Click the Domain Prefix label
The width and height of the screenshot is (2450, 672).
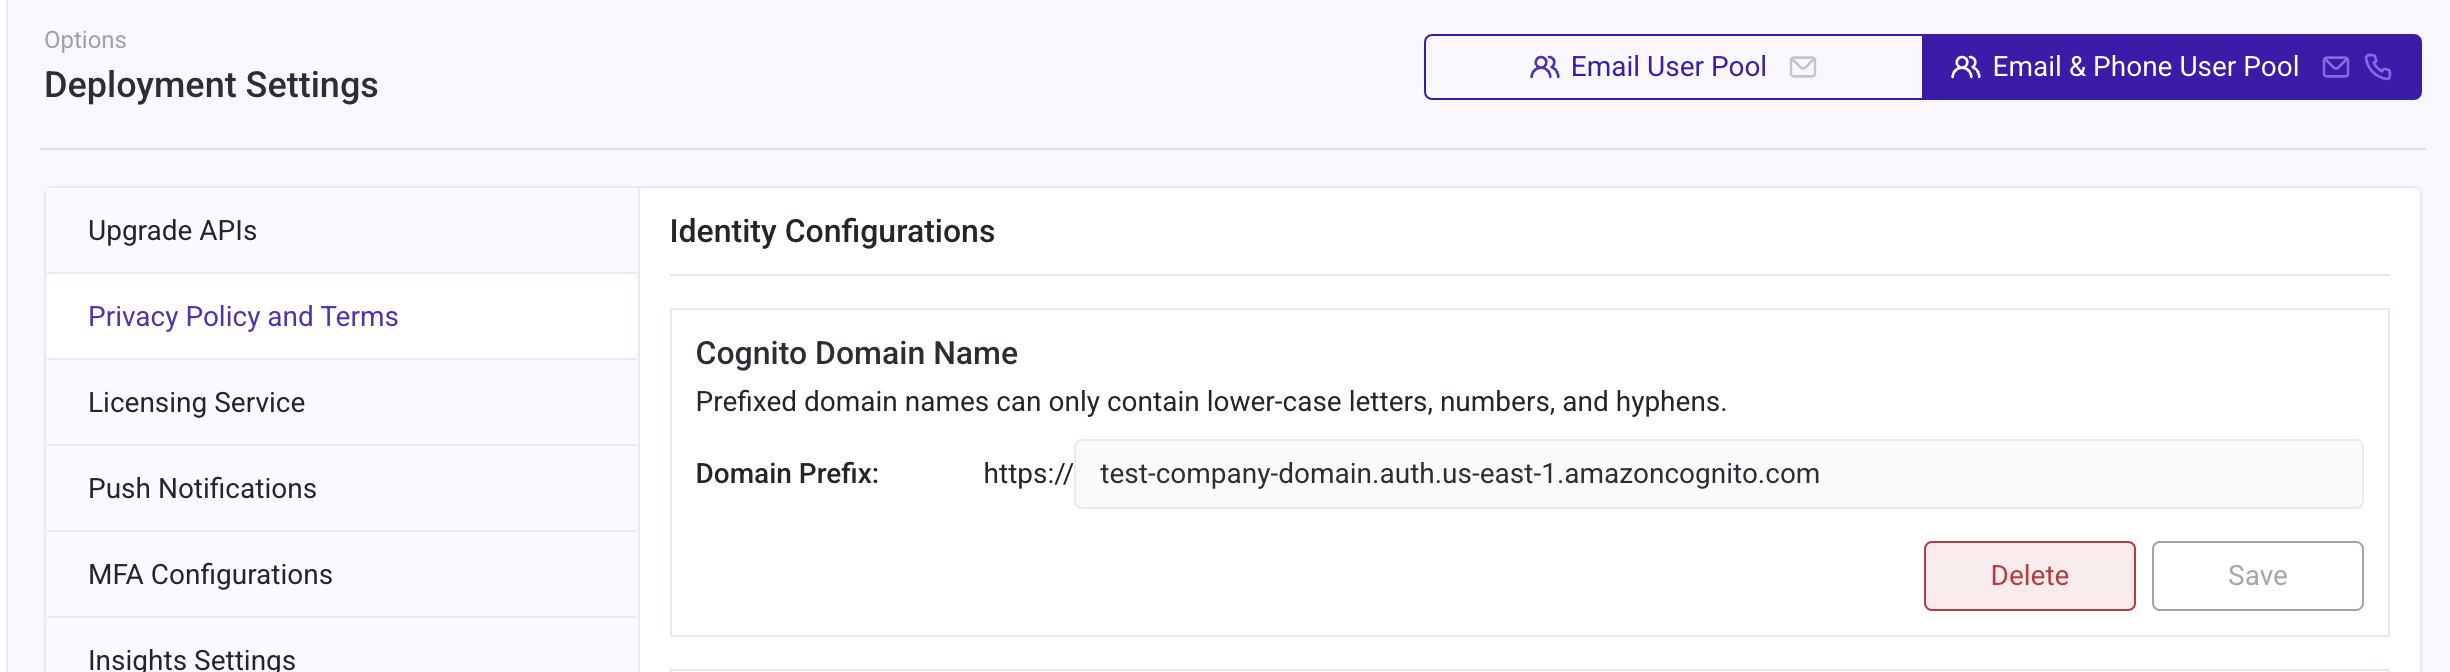click(x=787, y=474)
